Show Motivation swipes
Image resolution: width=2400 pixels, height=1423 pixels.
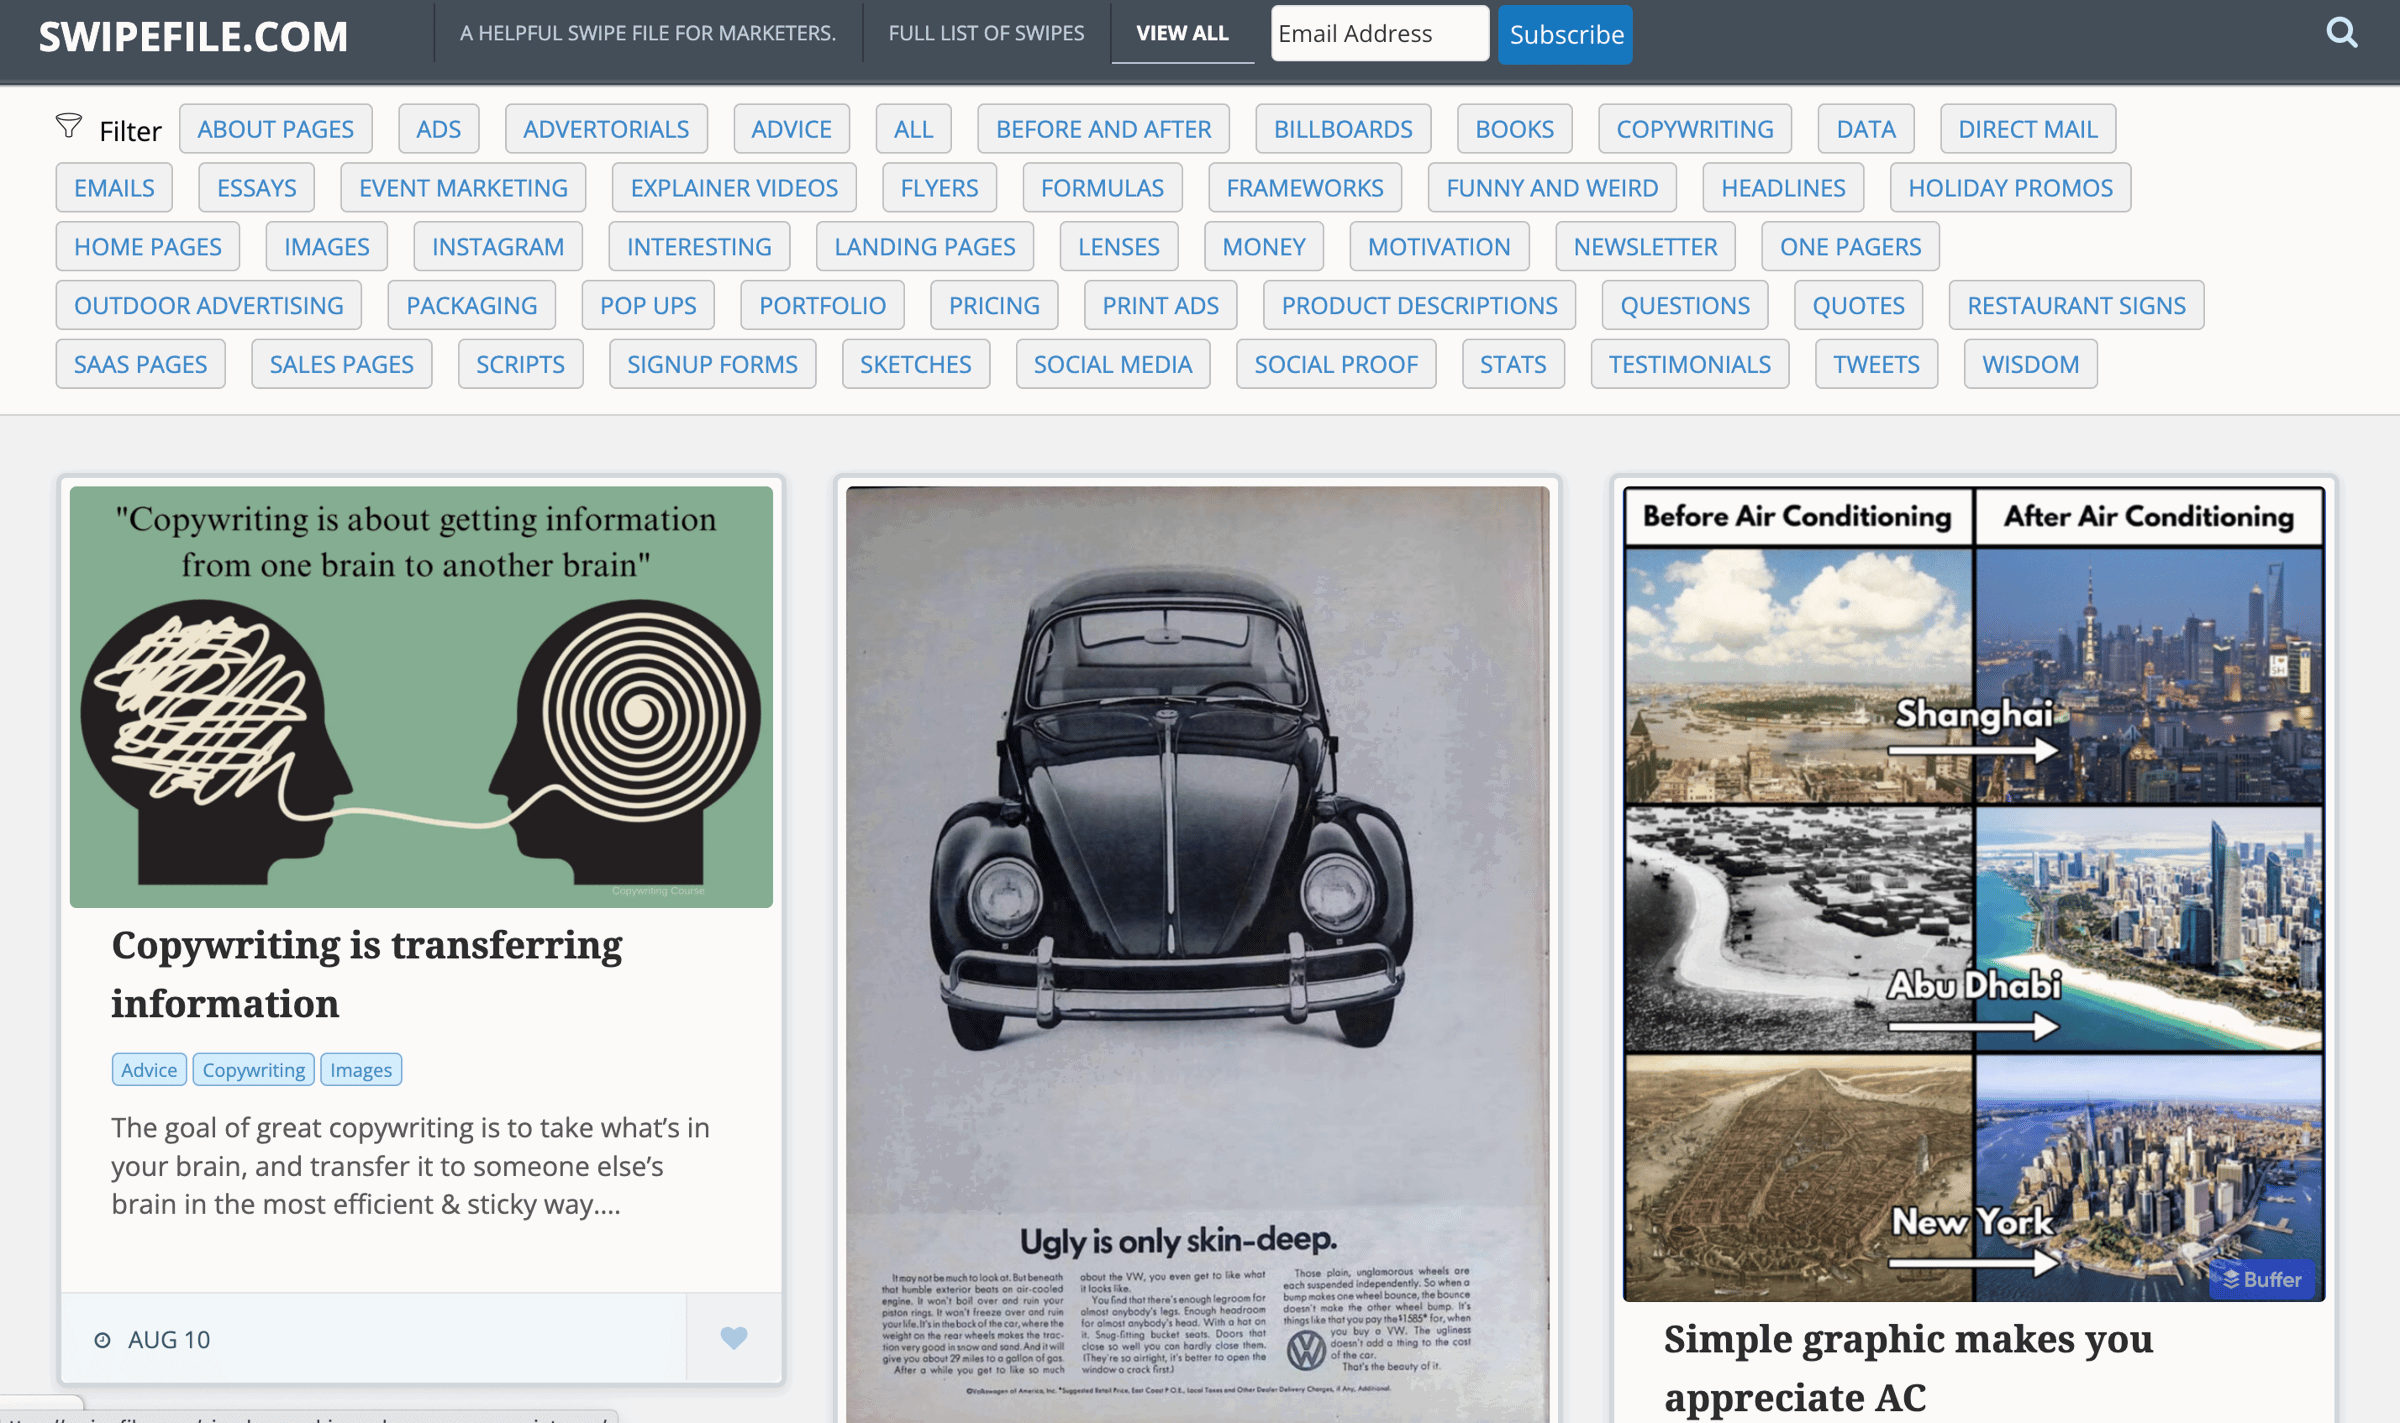pos(1439,247)
